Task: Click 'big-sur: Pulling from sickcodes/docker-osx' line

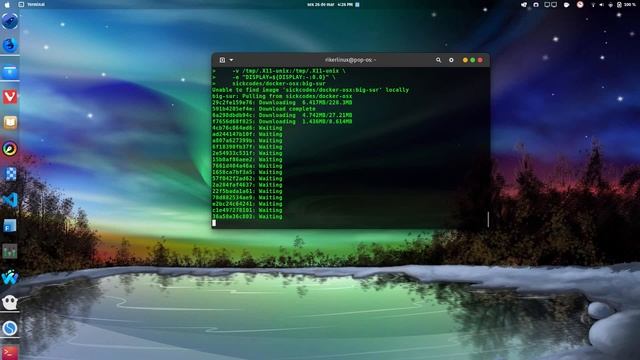Action: click(x=282, y=96)
